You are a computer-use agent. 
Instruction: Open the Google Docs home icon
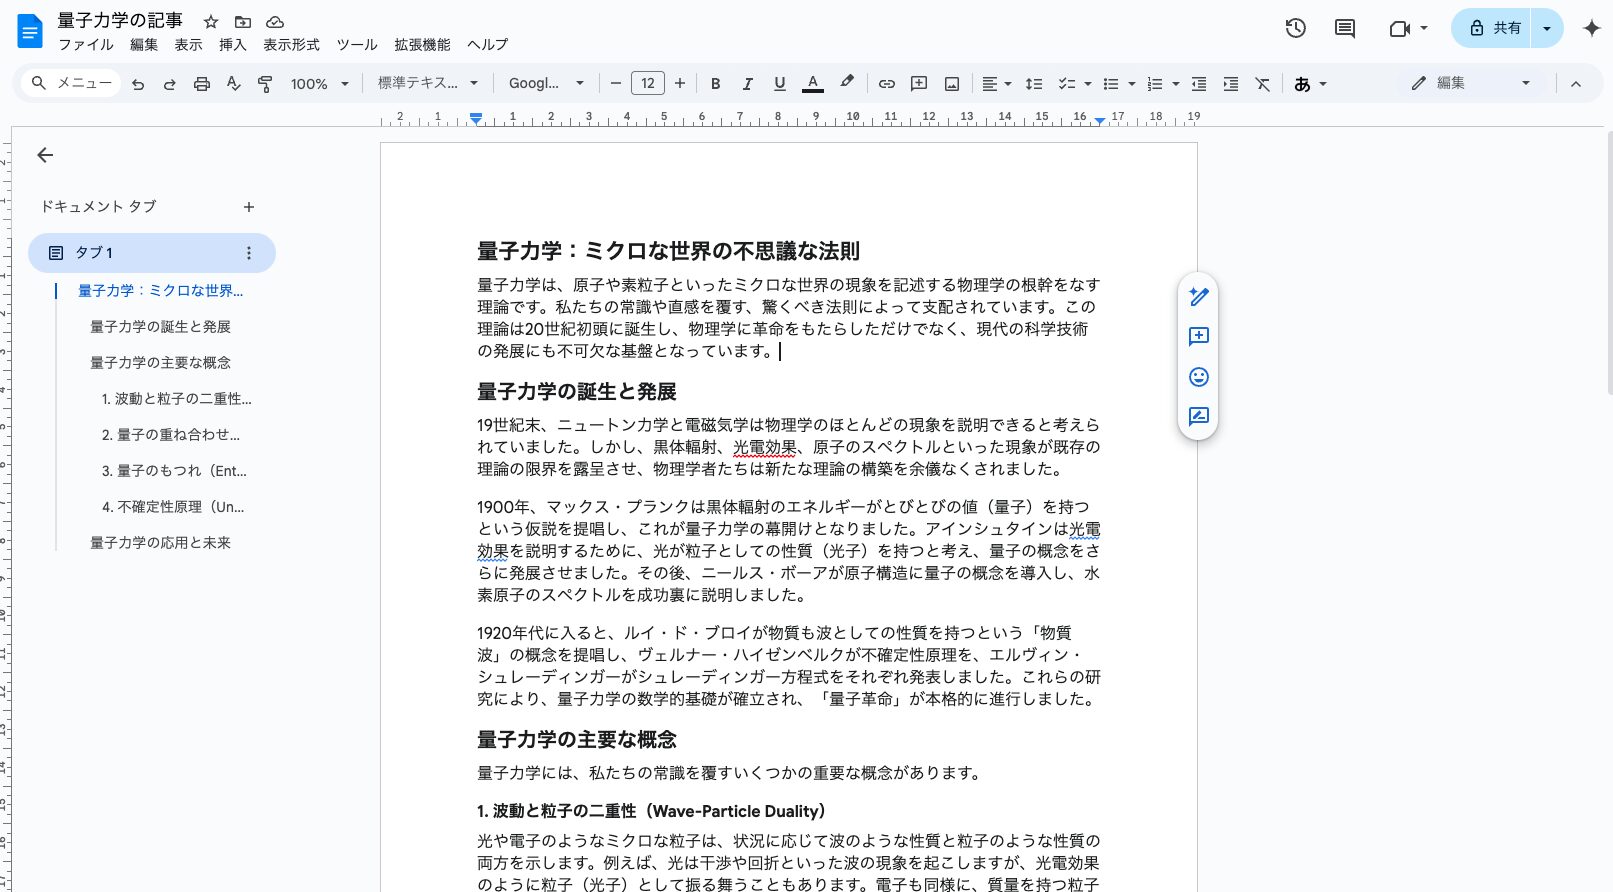click(30, 31)
